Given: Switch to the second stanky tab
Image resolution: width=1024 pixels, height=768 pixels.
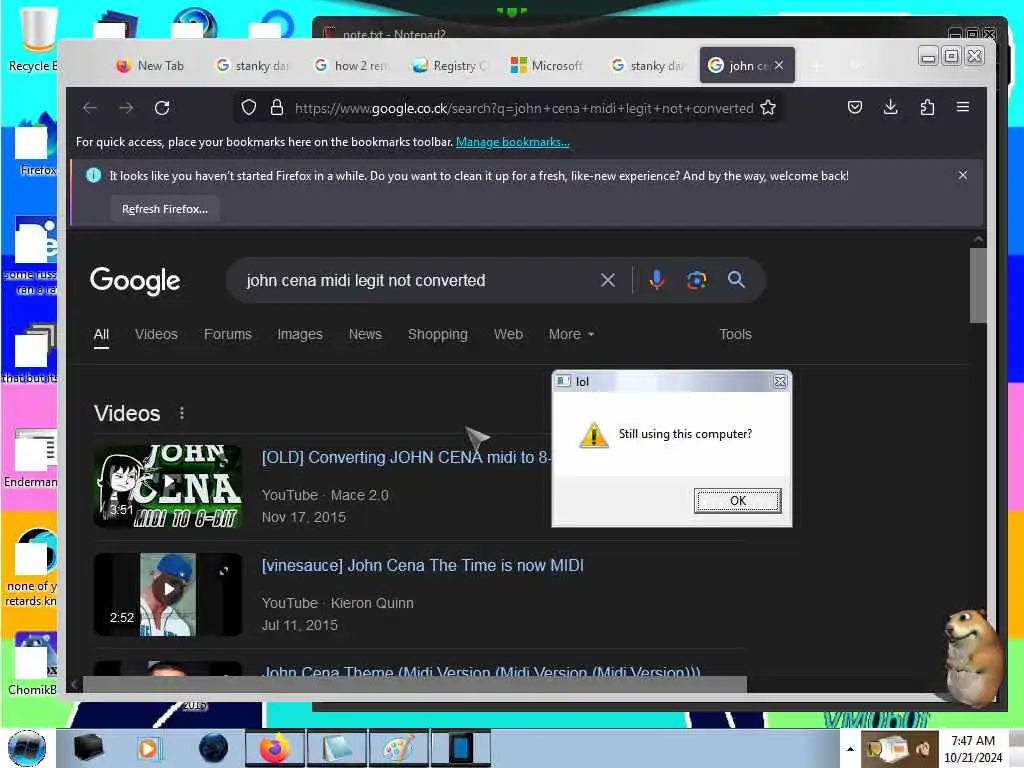Looking at the screenshot, I should [647, 65].
